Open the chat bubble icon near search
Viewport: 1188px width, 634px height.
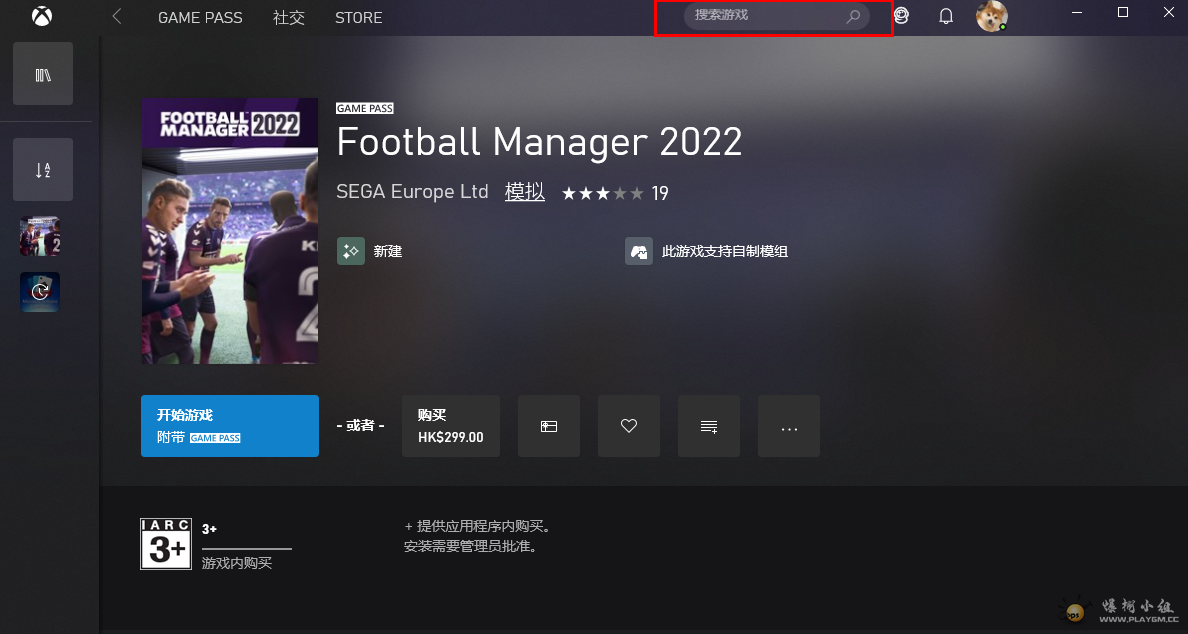901,15
